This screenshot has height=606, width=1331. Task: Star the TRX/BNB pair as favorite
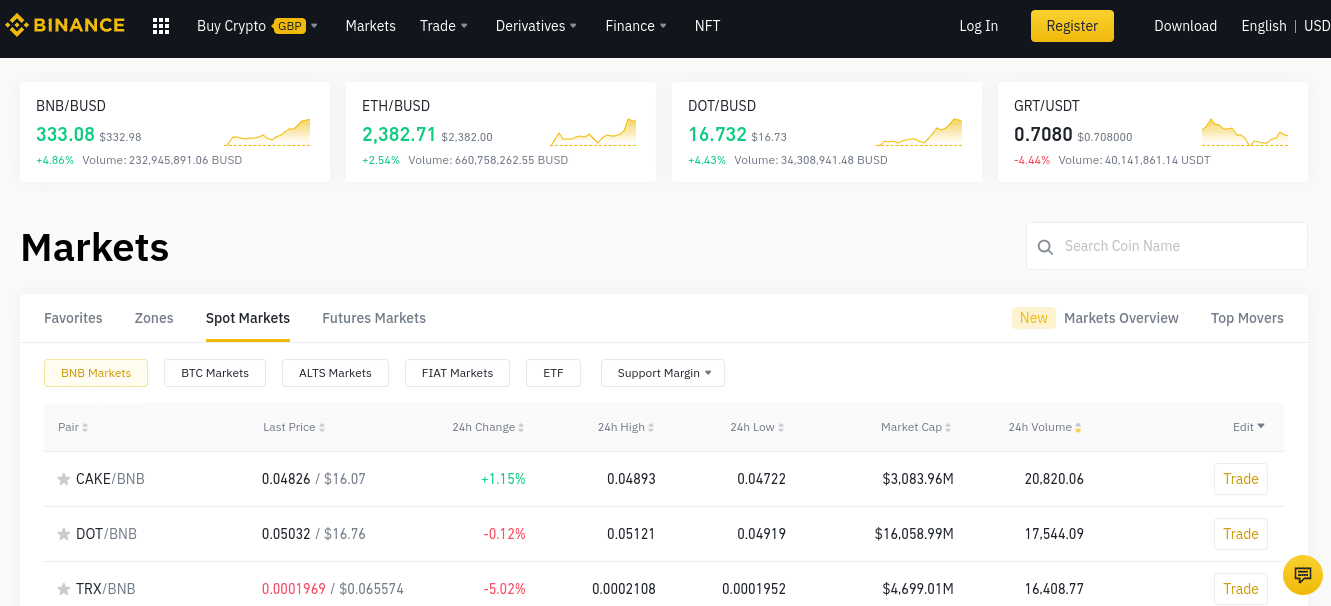point(64,589)
